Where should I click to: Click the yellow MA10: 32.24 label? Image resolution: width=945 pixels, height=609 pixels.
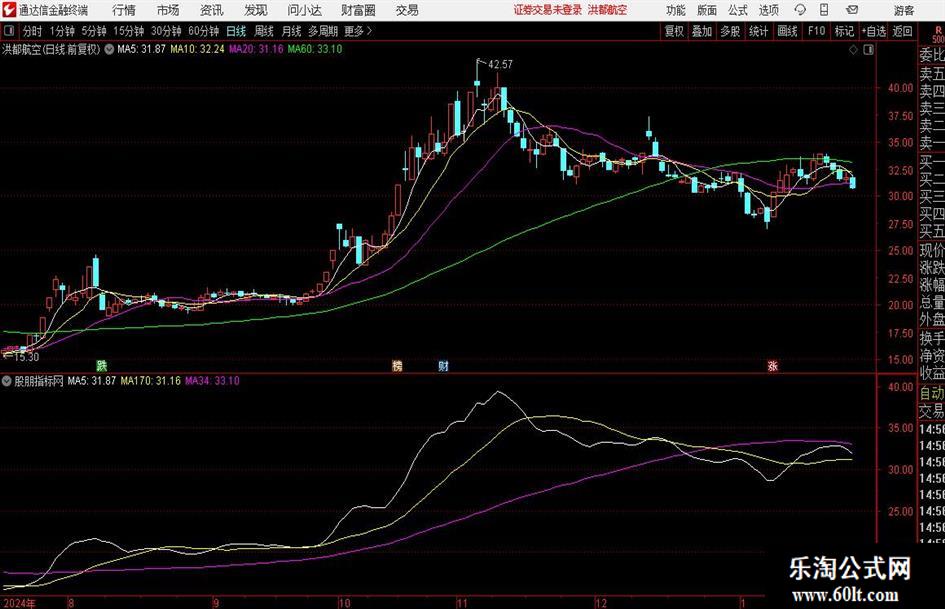click(197, 49)
